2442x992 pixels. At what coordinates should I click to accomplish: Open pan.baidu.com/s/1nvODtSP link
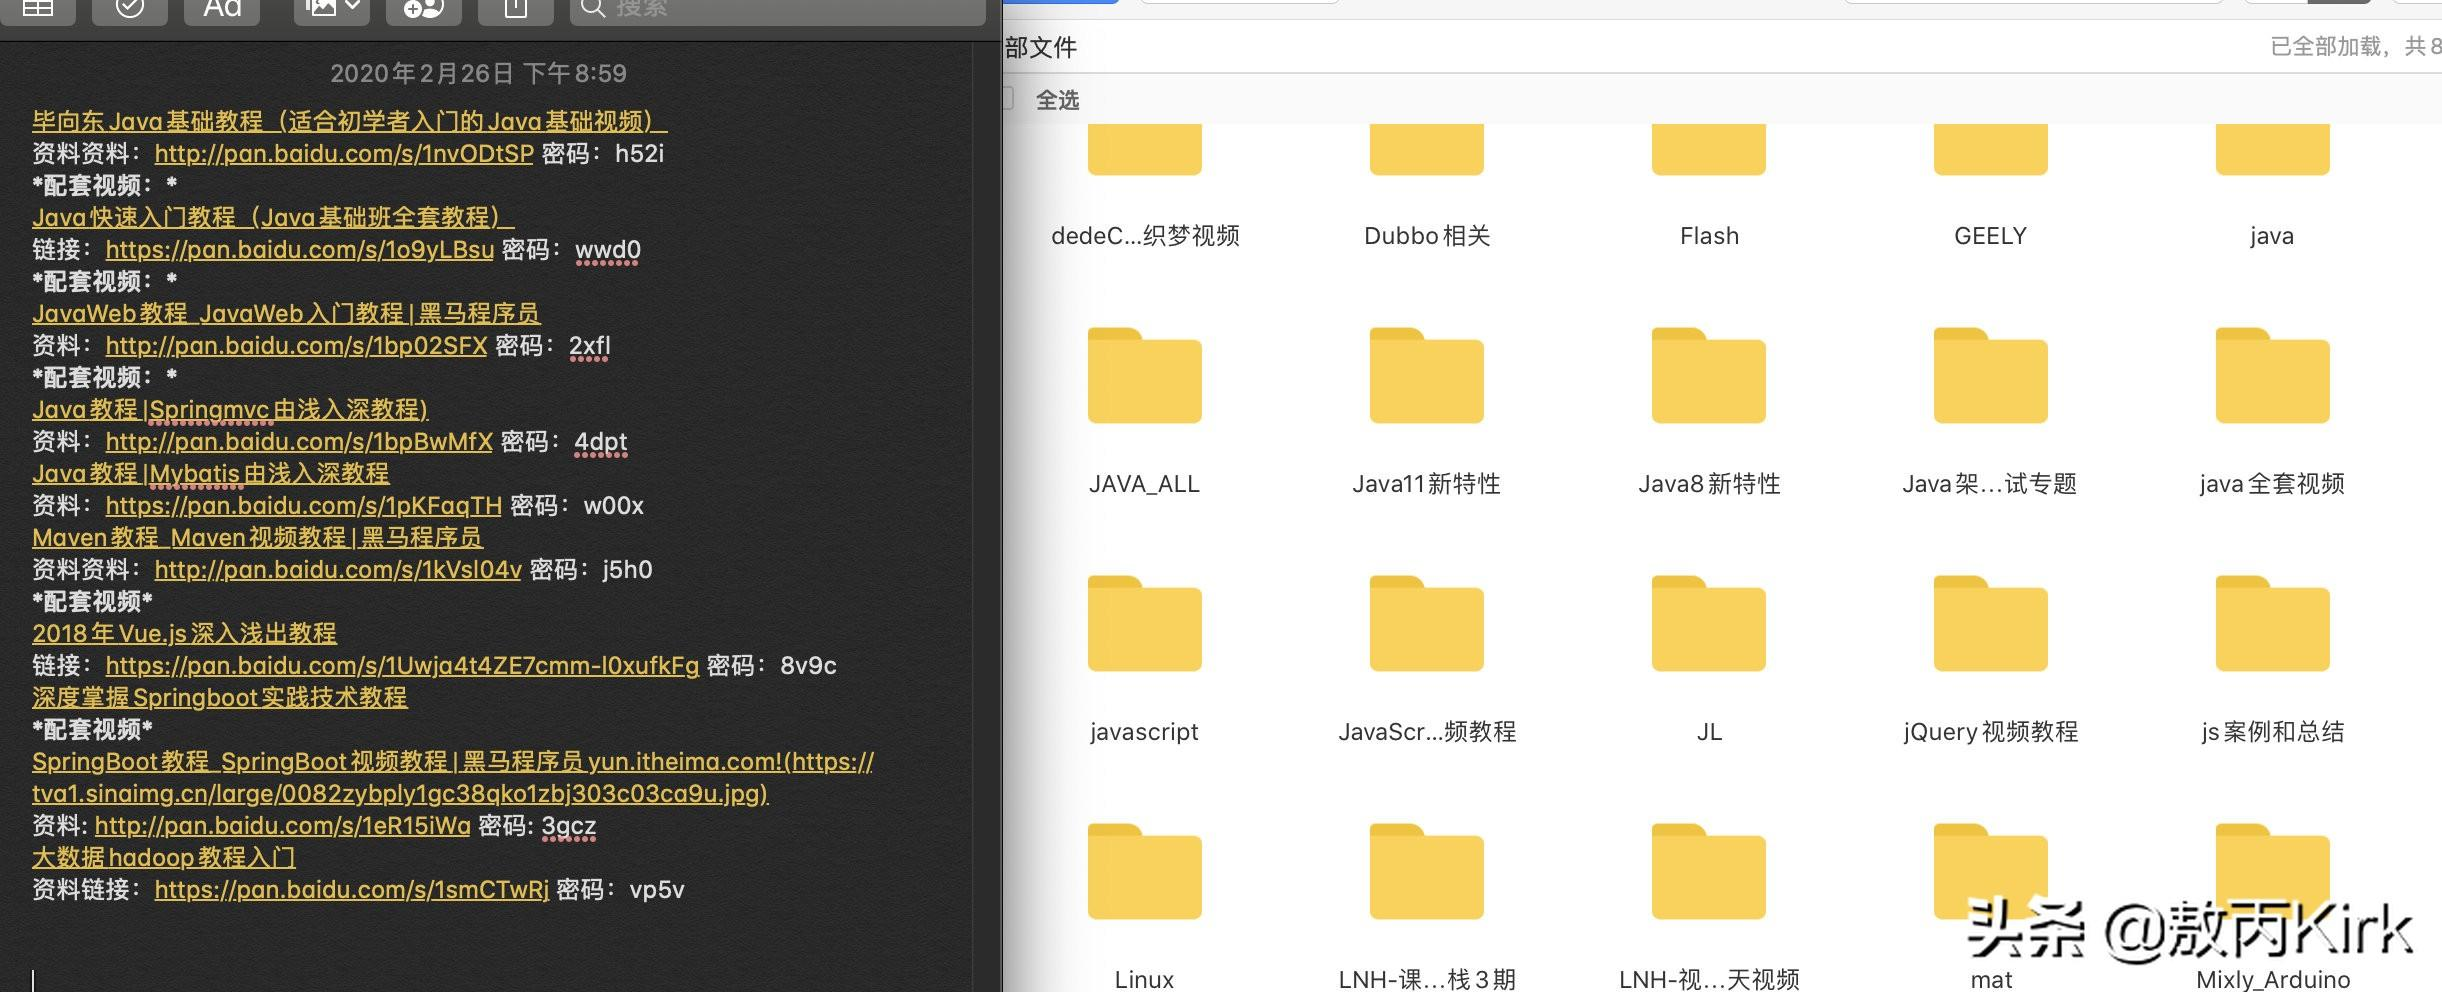tap(344, 154)
